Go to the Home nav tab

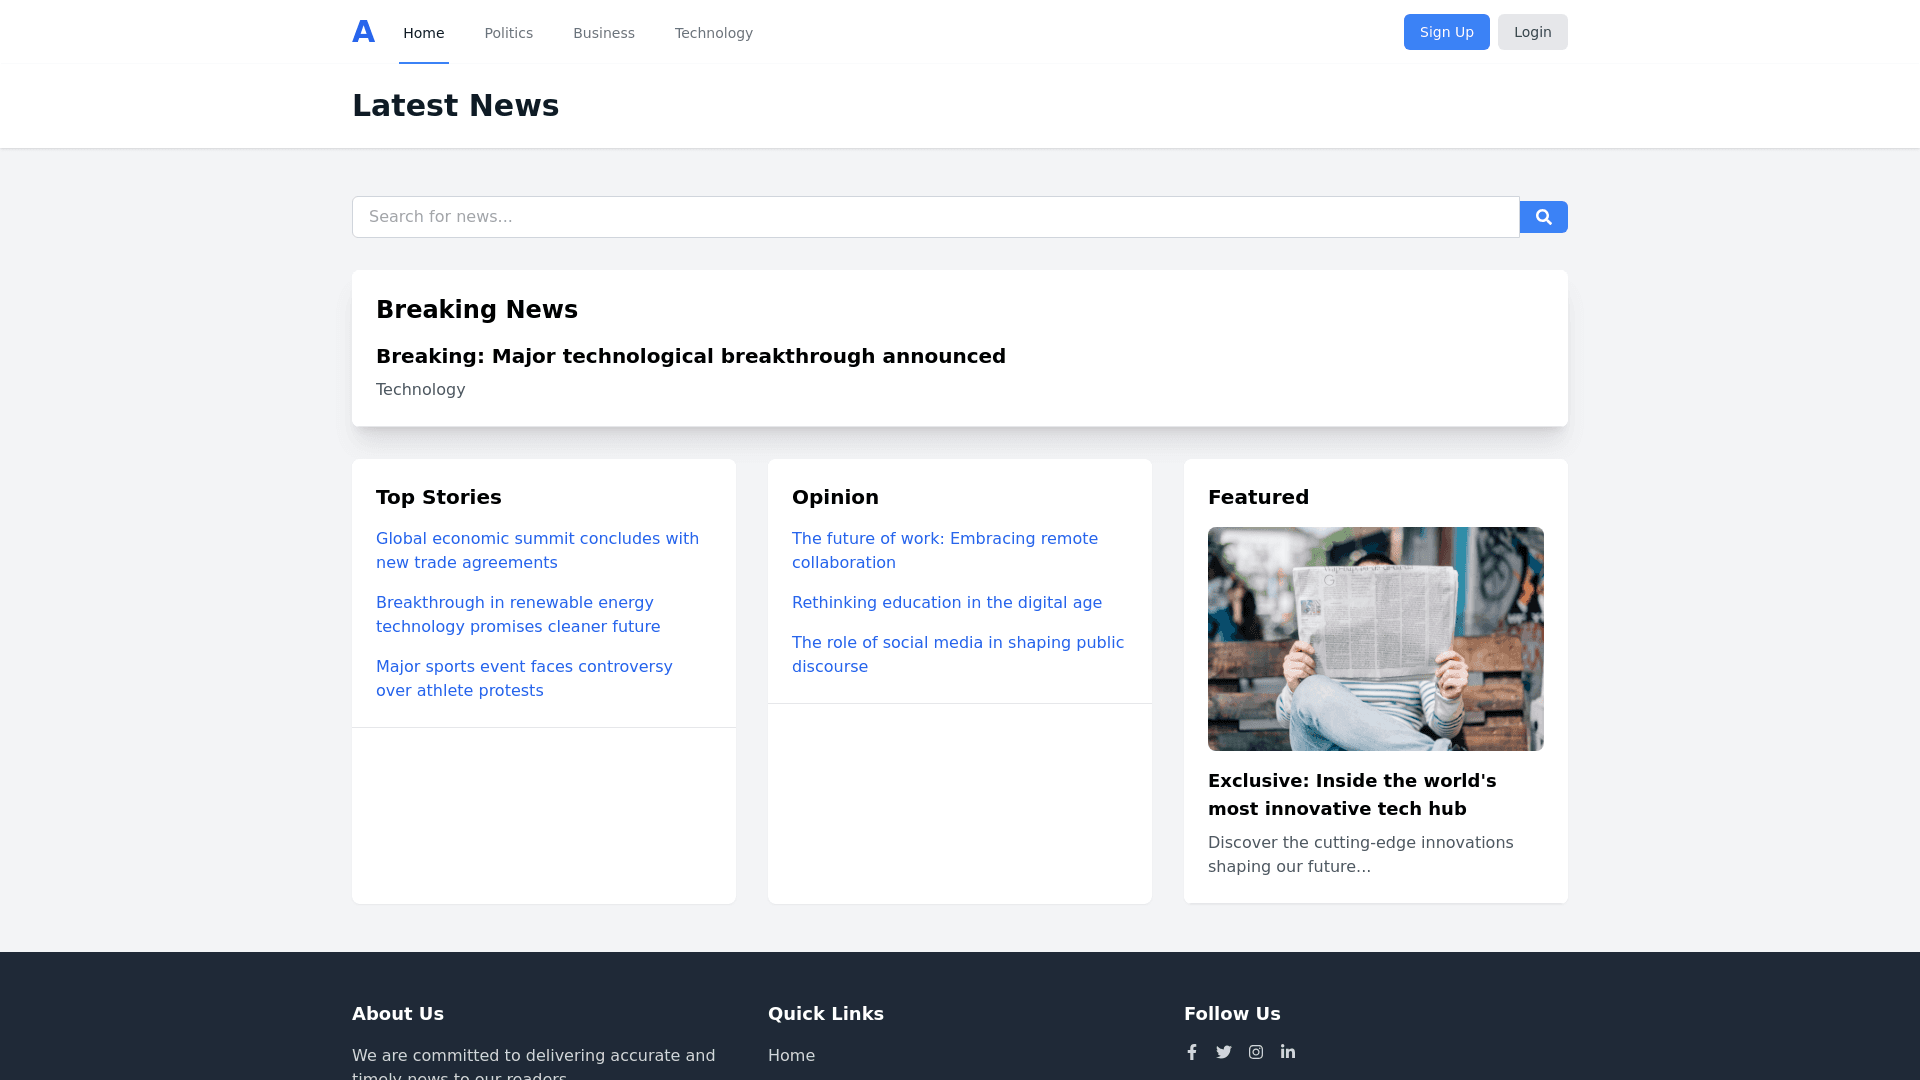[423, 33]
